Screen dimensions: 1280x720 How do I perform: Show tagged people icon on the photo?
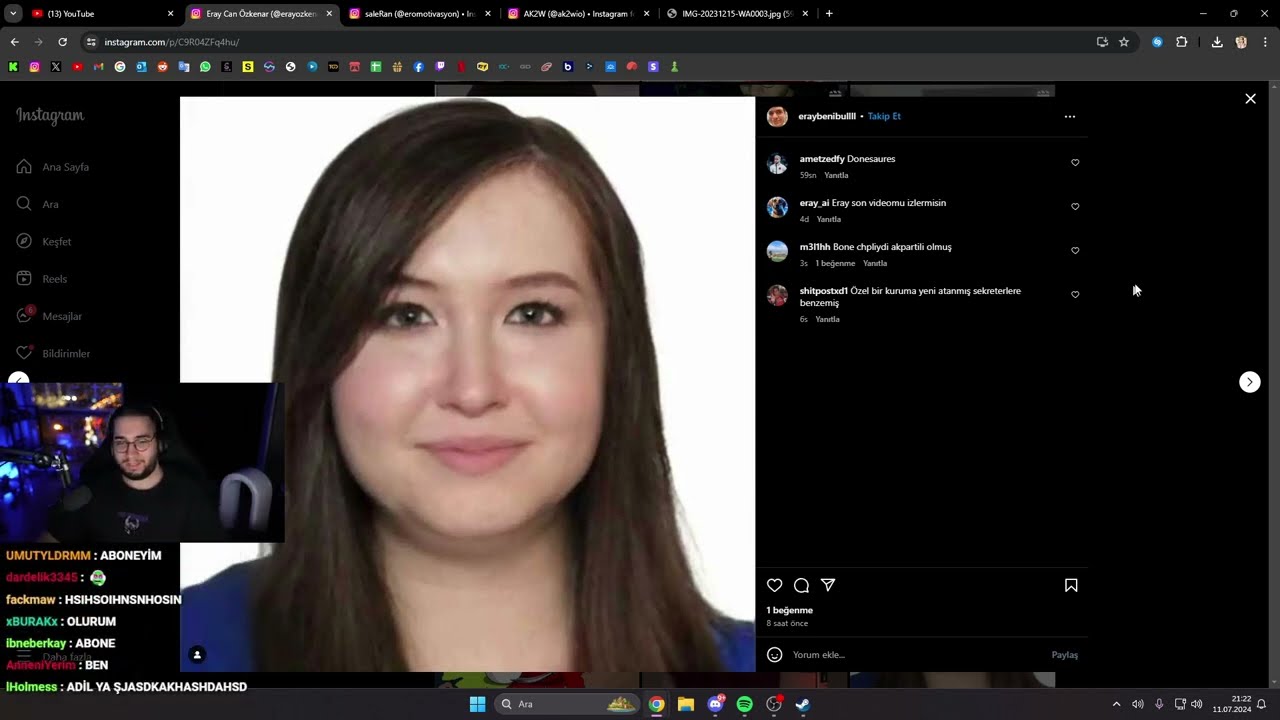pyautogui.click(x=197, y=655)
